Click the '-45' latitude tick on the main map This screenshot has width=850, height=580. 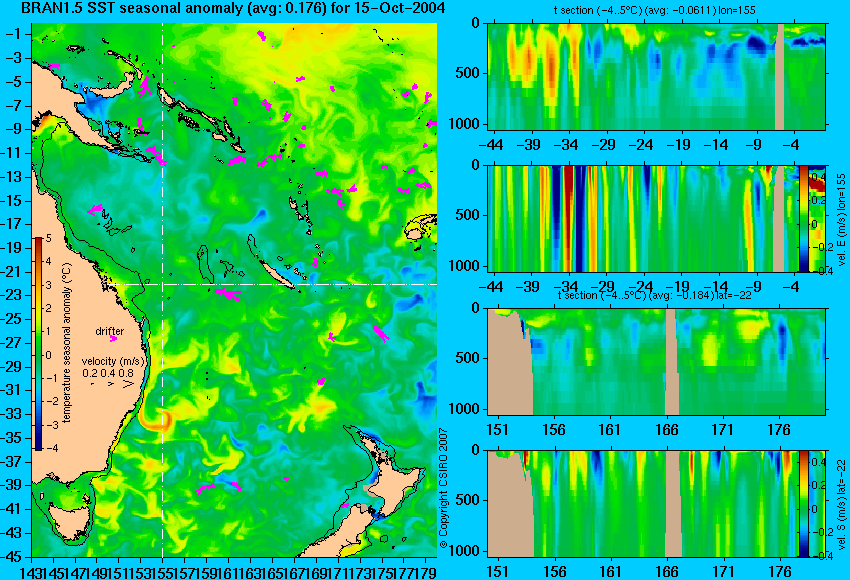point(13,557)
